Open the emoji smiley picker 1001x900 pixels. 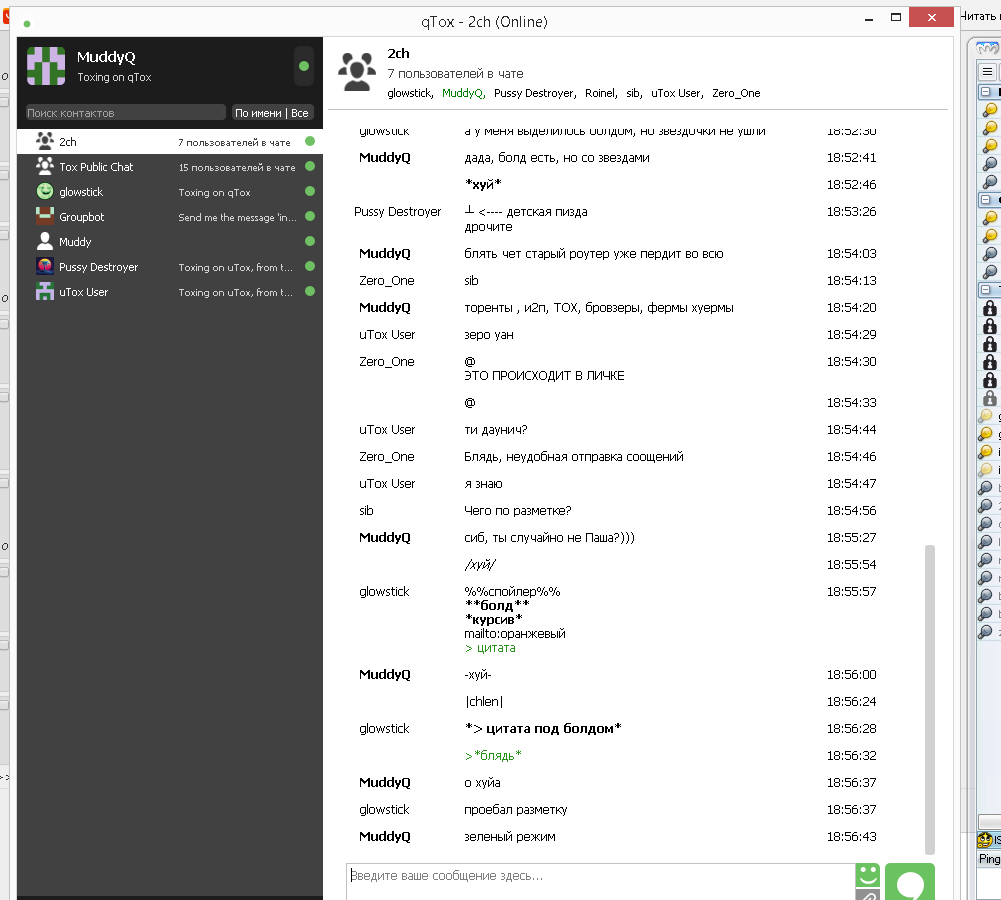click(x=868, y=874)
